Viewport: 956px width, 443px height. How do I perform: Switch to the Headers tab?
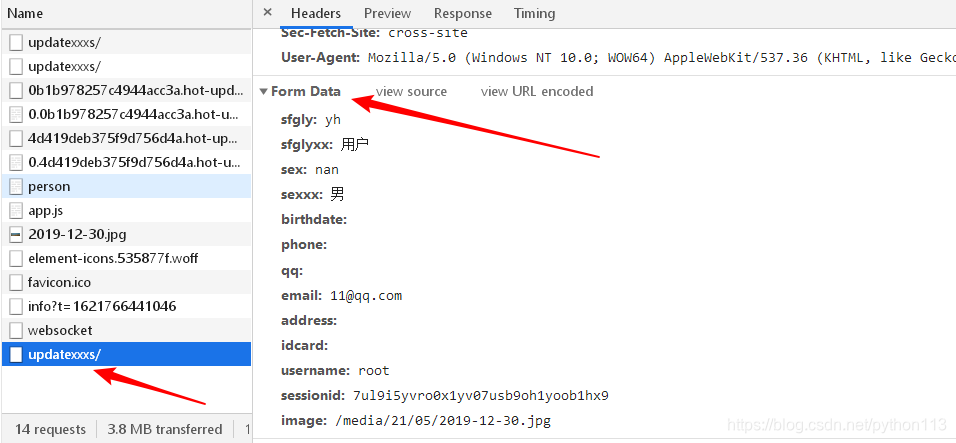pyautogui.click(x=316, y=13)
